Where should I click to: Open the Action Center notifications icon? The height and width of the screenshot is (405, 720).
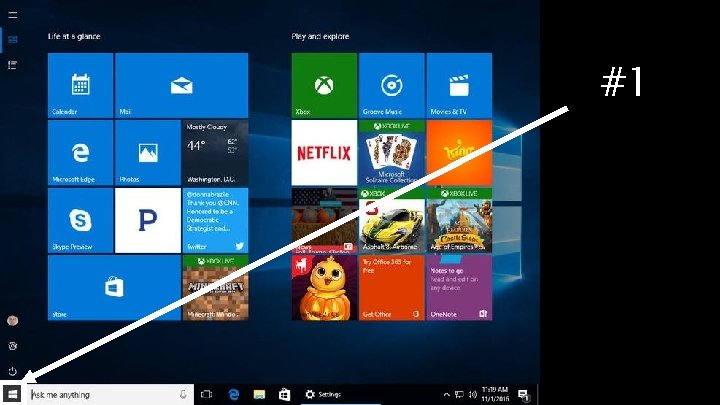(523, 394)
